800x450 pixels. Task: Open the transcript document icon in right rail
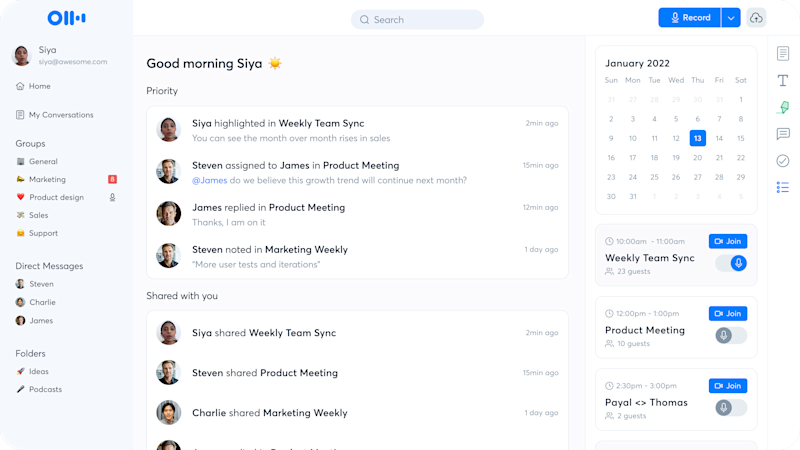[783, 53]
